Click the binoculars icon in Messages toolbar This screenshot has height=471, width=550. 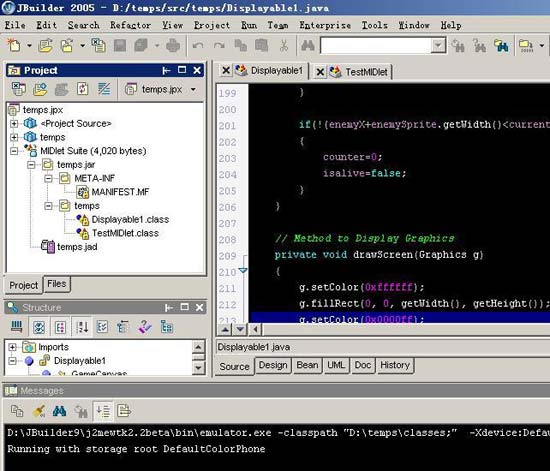point(59,411)
